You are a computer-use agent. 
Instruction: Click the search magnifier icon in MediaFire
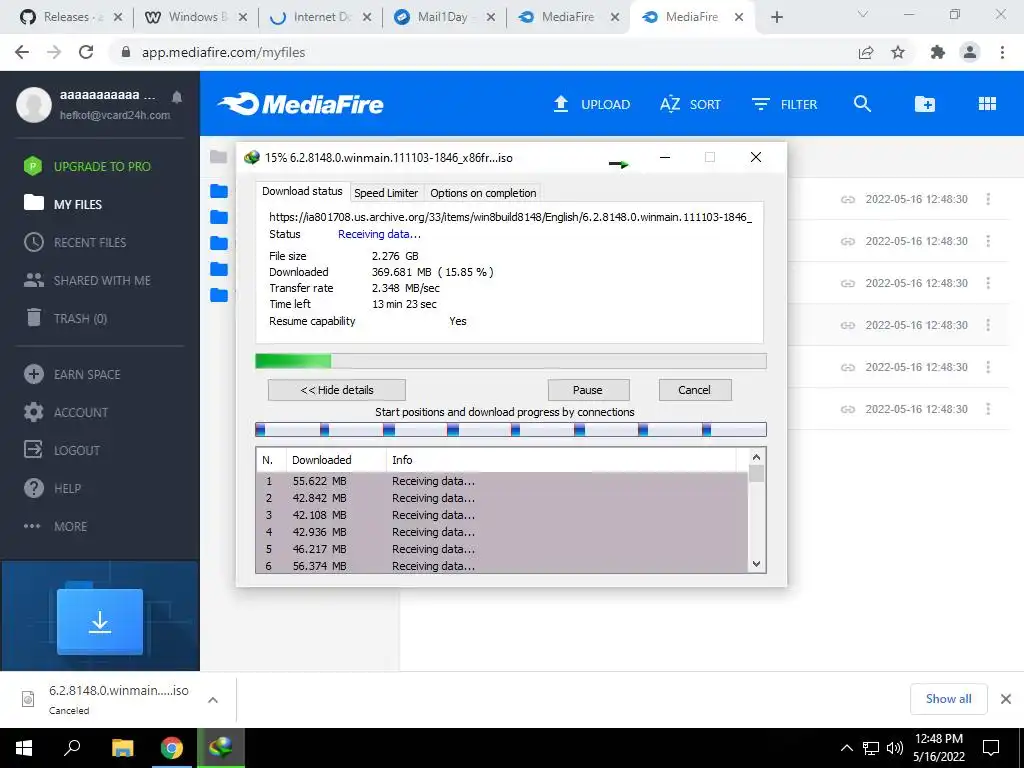[x=862, y=104]
